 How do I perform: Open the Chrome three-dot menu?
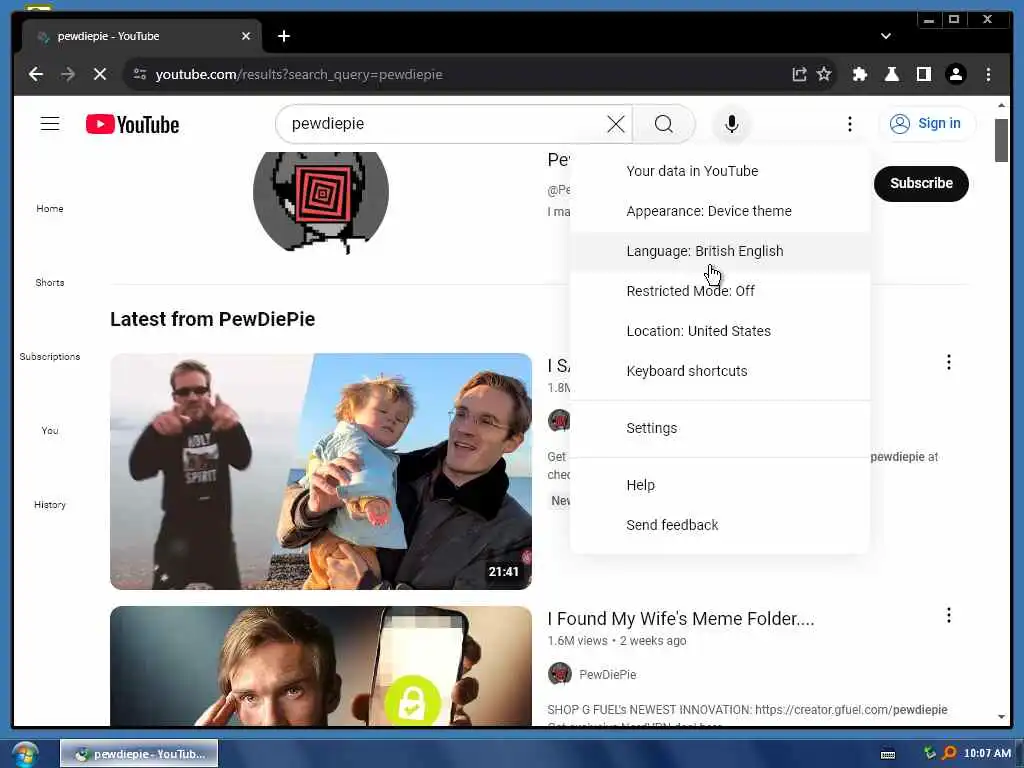[988, 74]
